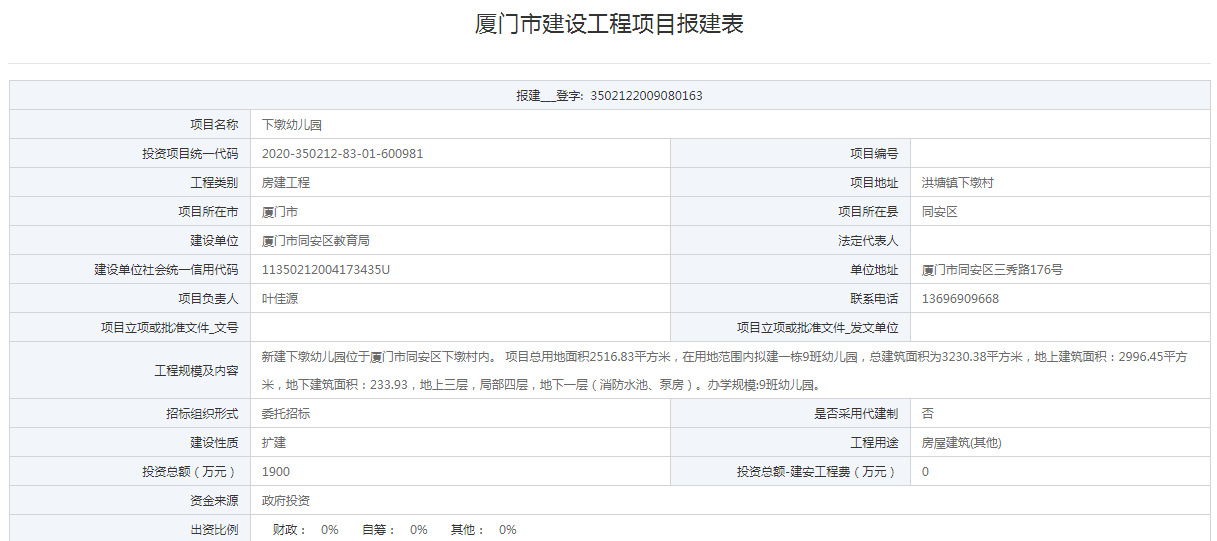The height and width of the screenshot is (541, 1217).
Task: Click the 项目所在县 label
Action: (x=868, y=212)
